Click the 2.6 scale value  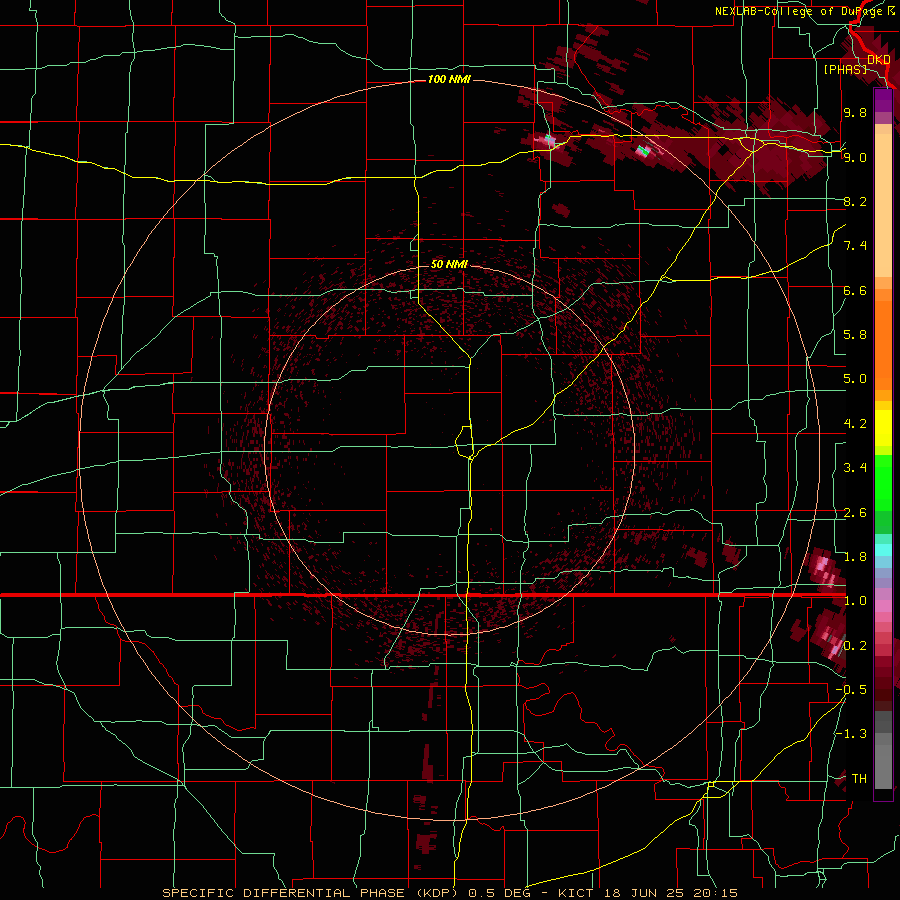[855, 513]
